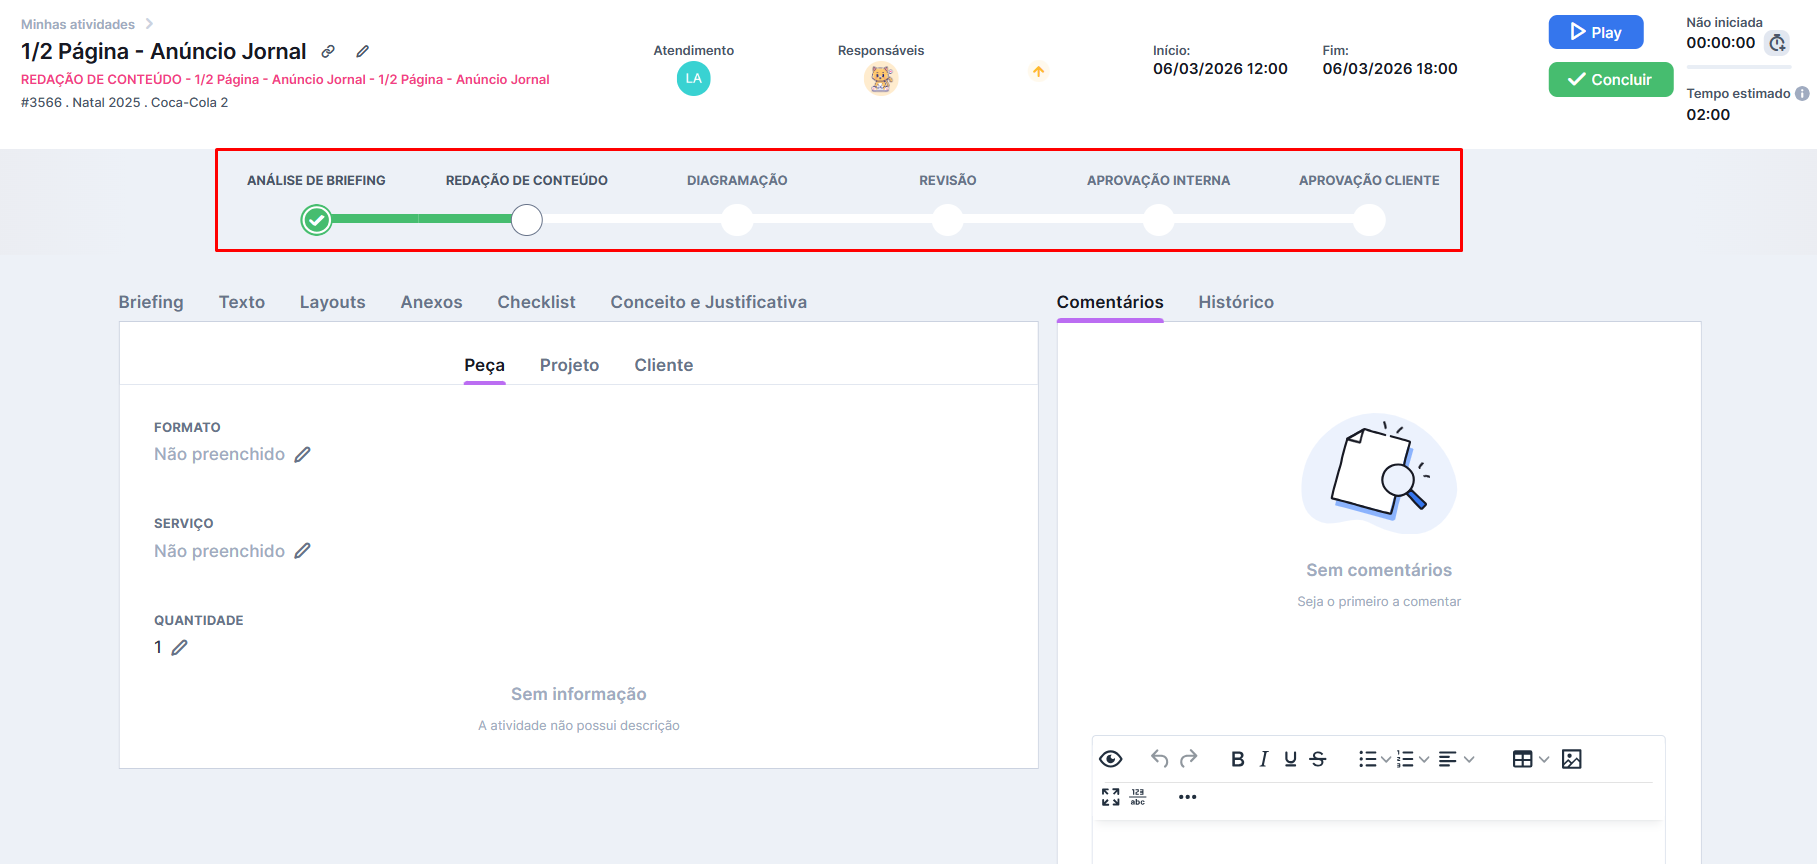Screen dimensions: 1817x864
Task: Expand the text alignment dropdown arrow
Action: 1469,759
